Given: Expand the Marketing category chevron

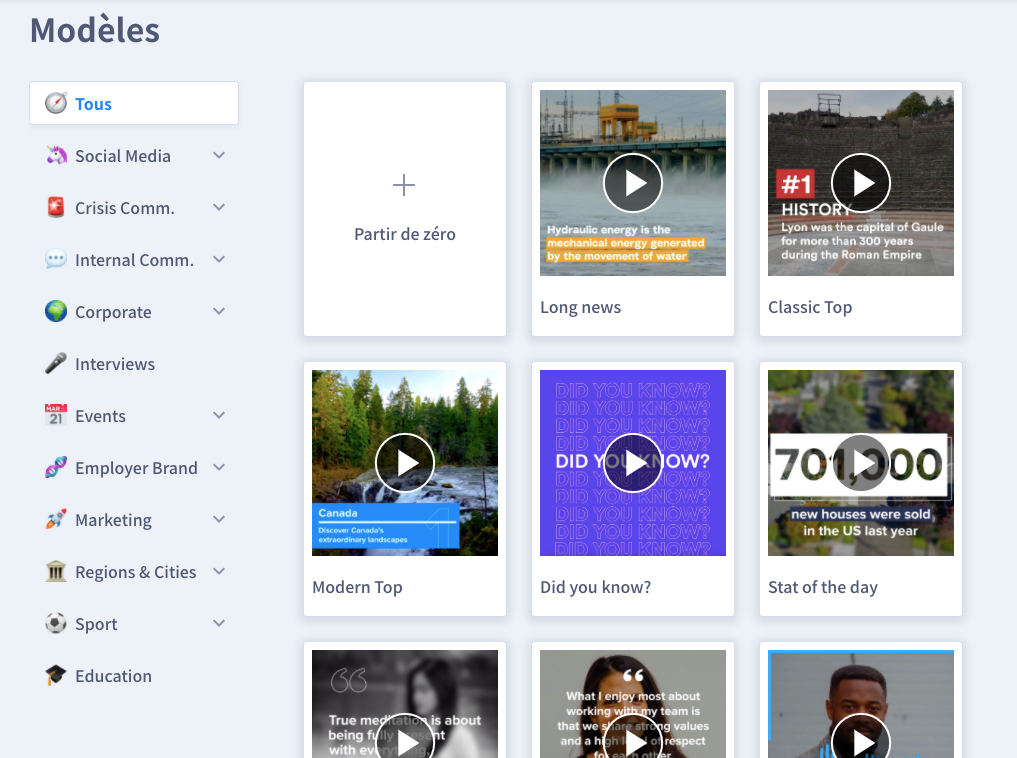Looking at the screenshot, I should point(219,519).
